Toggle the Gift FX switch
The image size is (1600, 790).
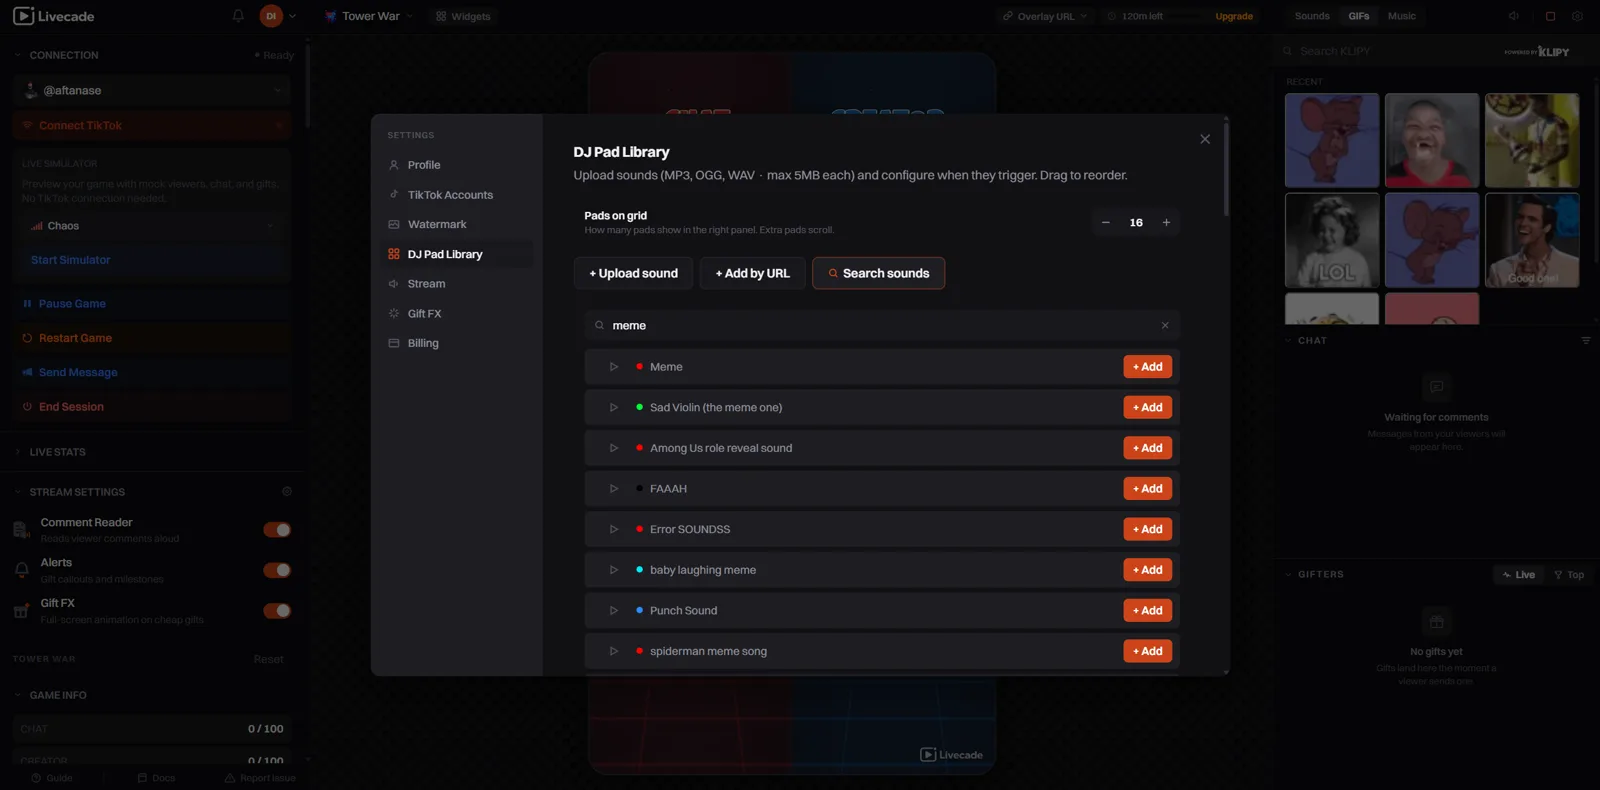click(277, 611)
